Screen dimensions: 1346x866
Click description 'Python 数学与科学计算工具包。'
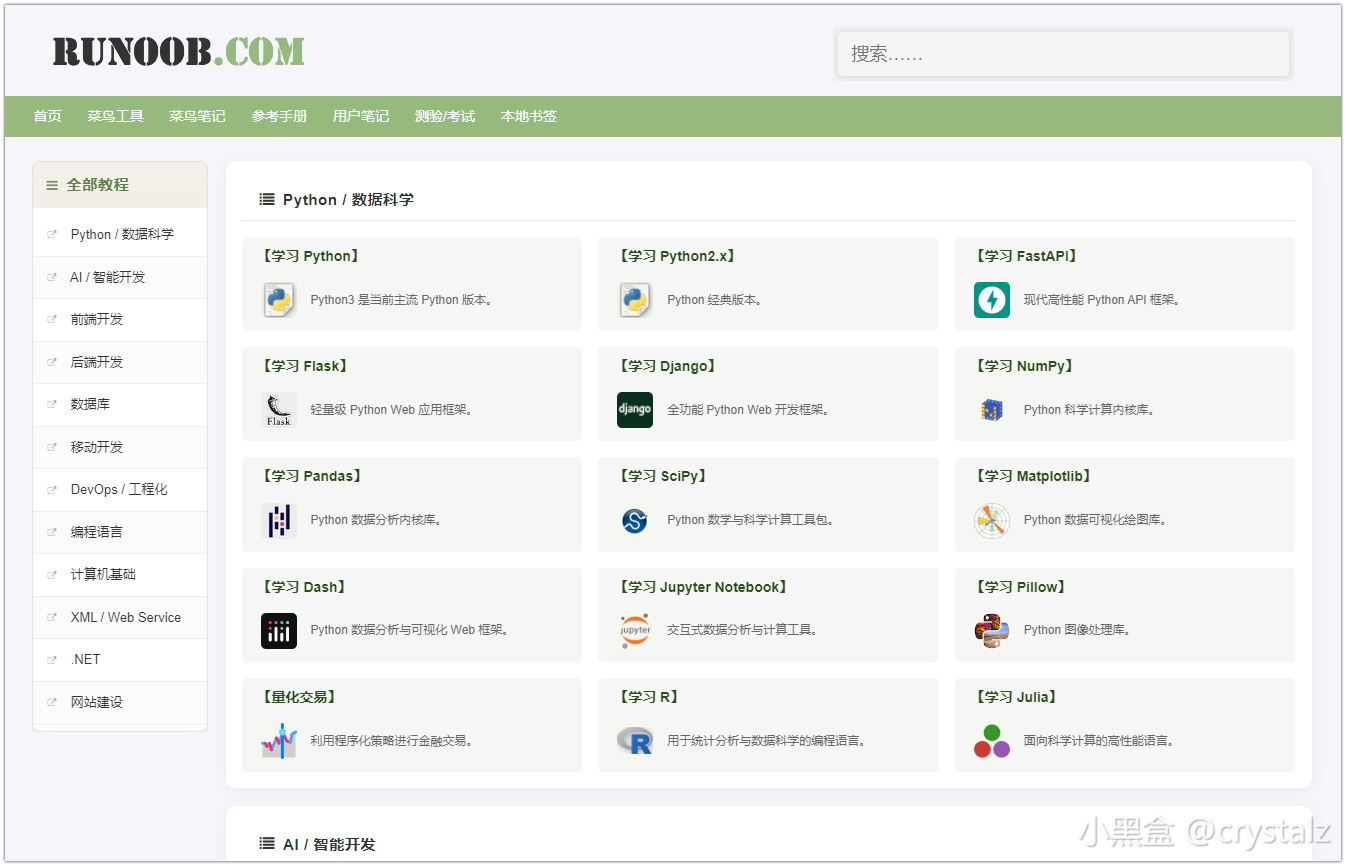click(x=751, y=520)
